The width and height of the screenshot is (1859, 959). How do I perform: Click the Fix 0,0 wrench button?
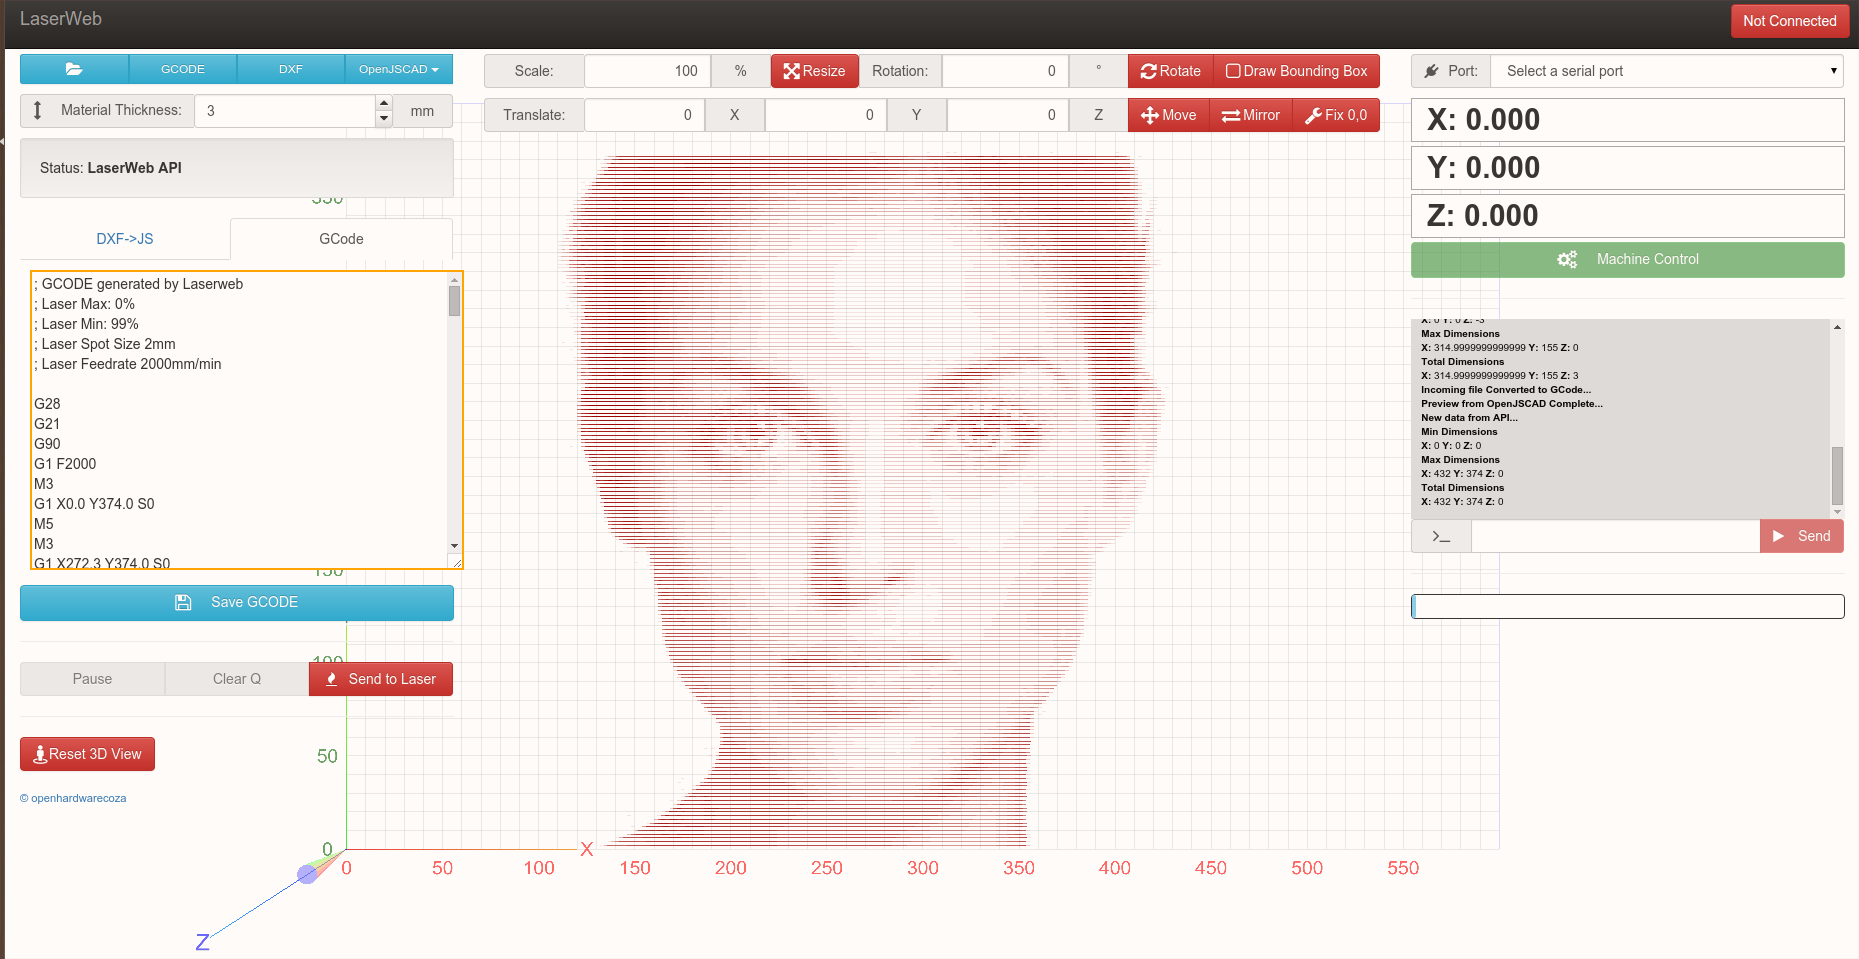pyautogui.click(x=1336, y=115)
